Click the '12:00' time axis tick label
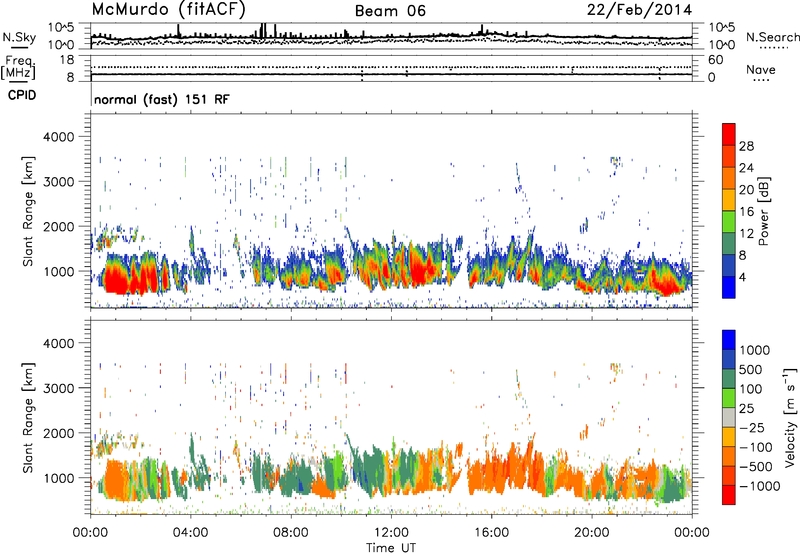800x554 pixels. tap(391, 533)
